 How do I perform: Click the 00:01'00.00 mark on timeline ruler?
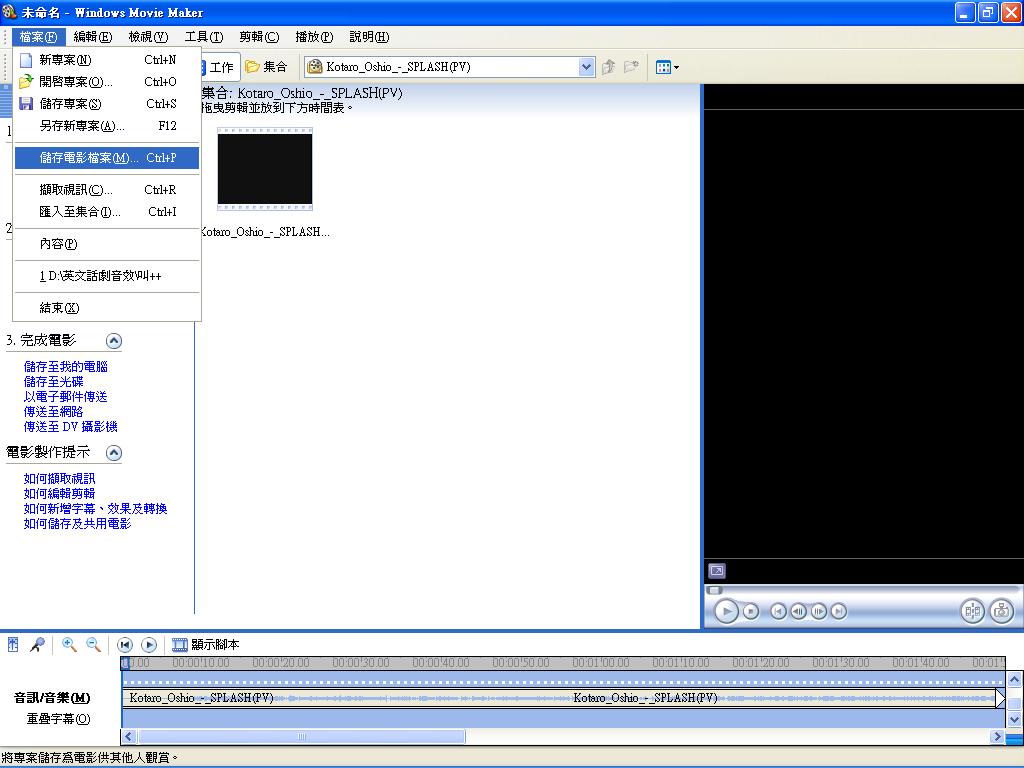(x=601, y=663)
